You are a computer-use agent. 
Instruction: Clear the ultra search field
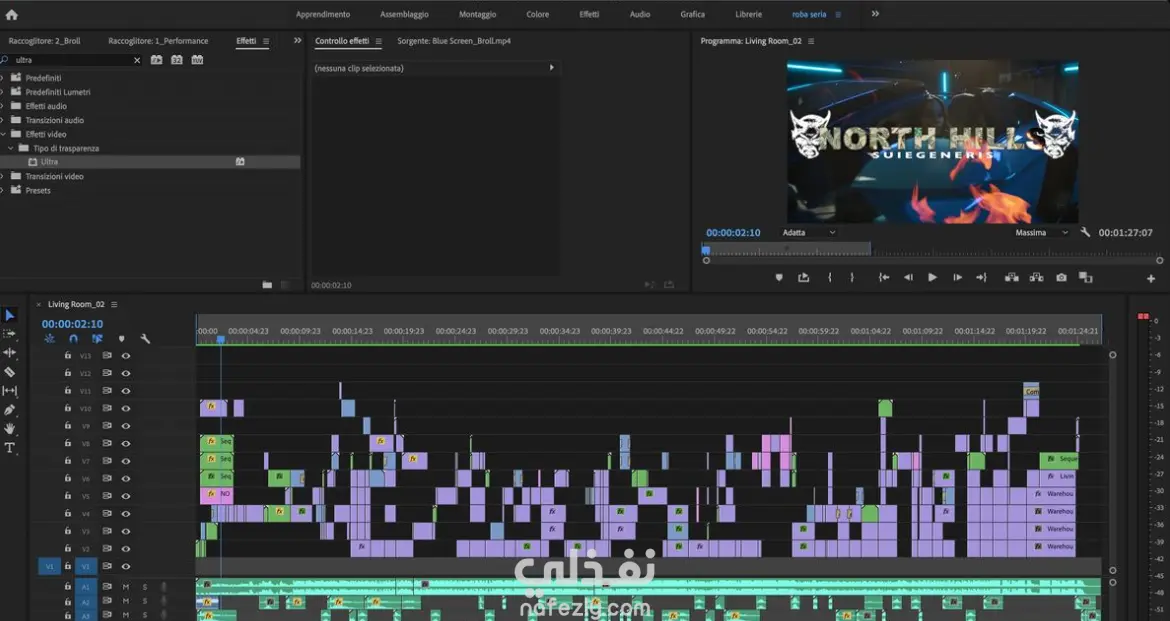[137, 60]
